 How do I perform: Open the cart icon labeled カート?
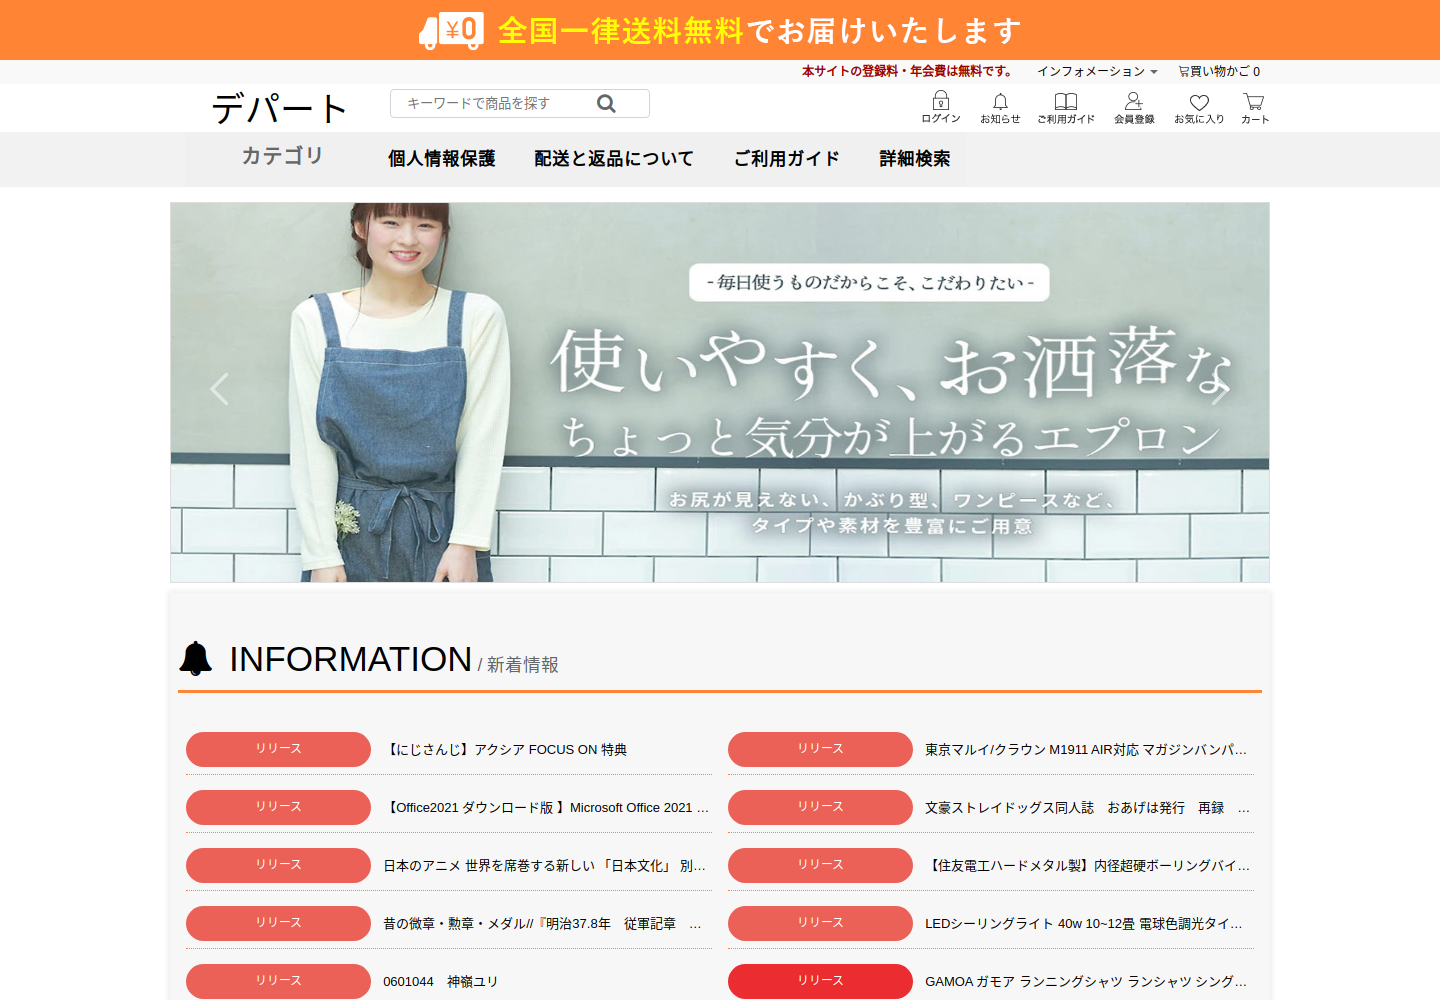[x=1254, y=107]
